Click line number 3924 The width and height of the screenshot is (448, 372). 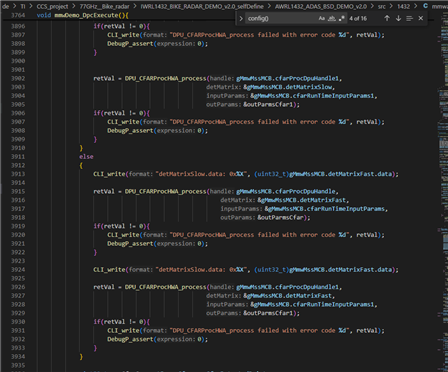(x=18, y=270)
